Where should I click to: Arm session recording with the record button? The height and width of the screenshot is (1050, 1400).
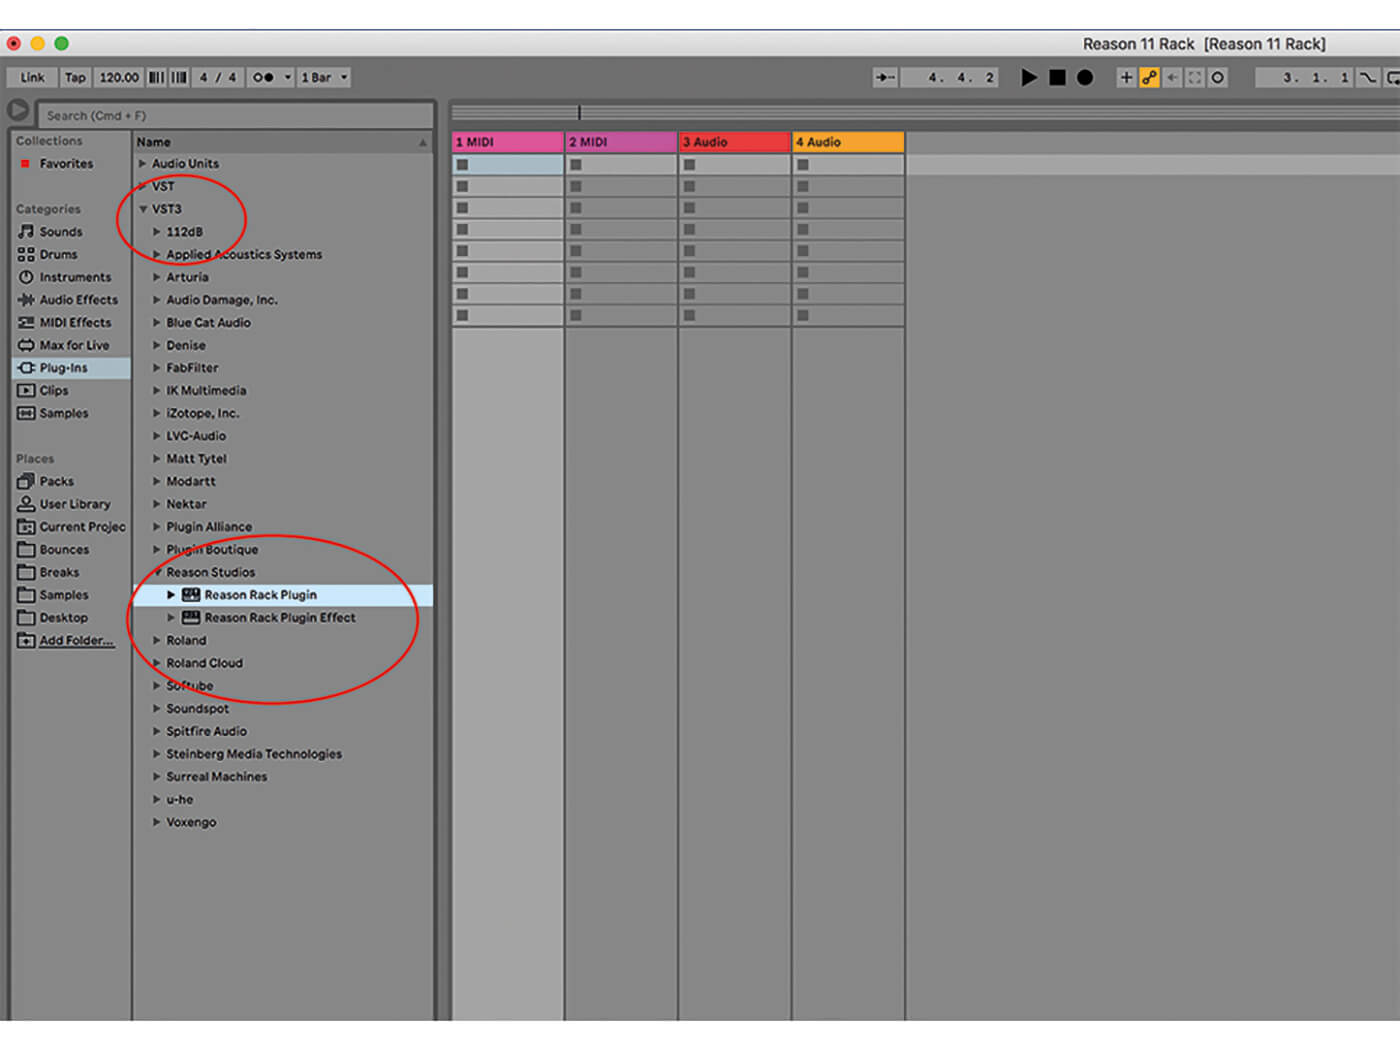(1085, 77)
